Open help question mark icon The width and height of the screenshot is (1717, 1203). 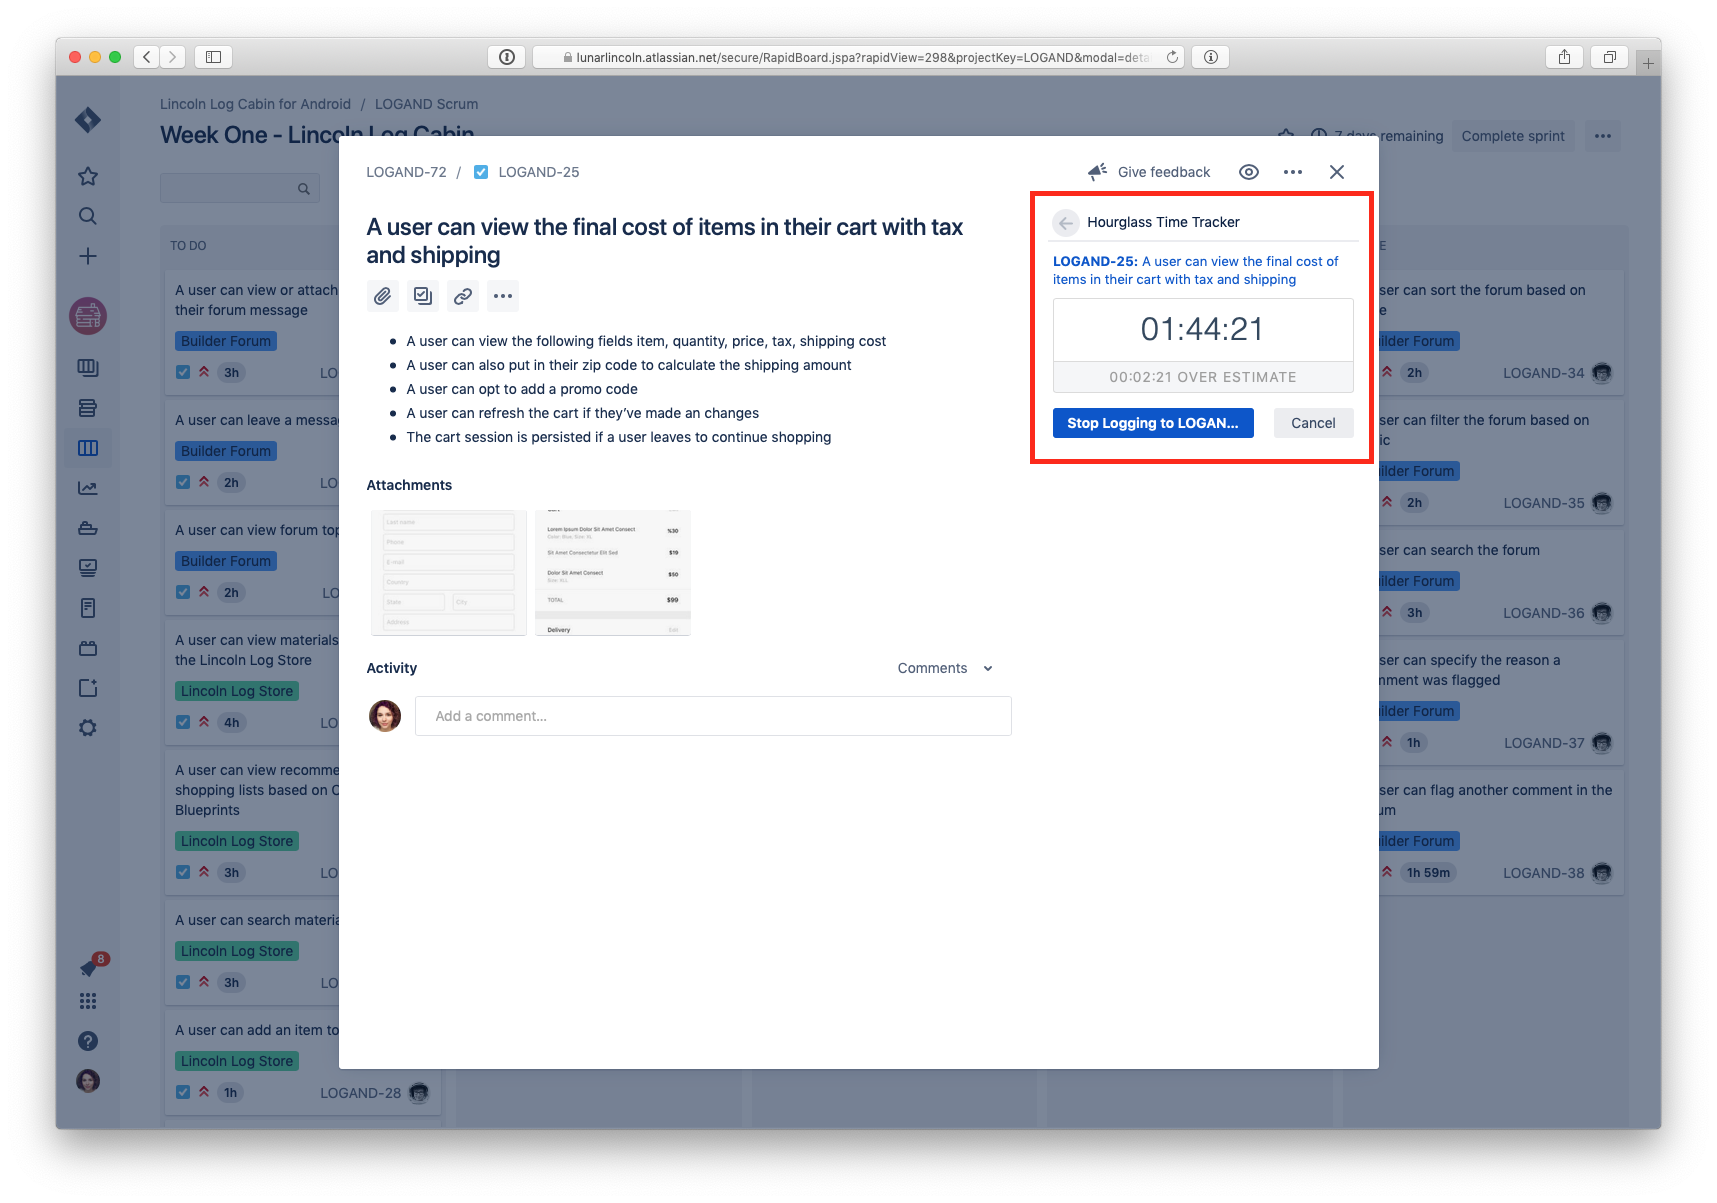click(x=88, y=1041)
